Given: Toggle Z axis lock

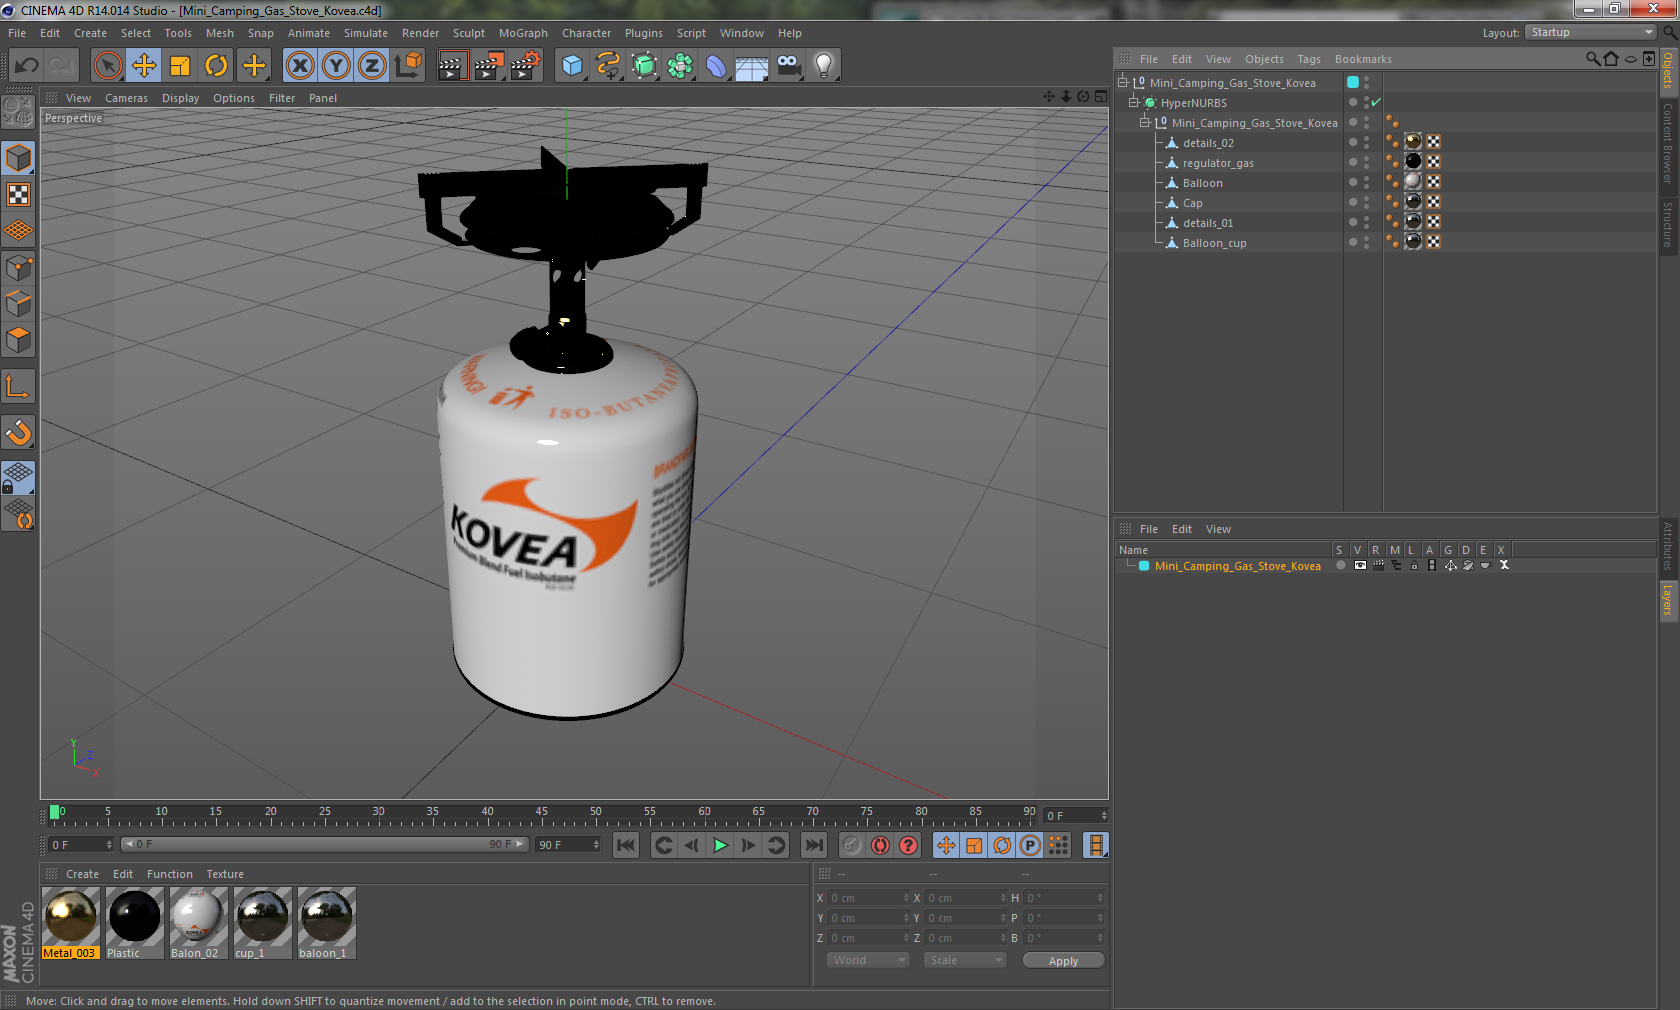Looking at the screenshot, I should tap(372, 66).
